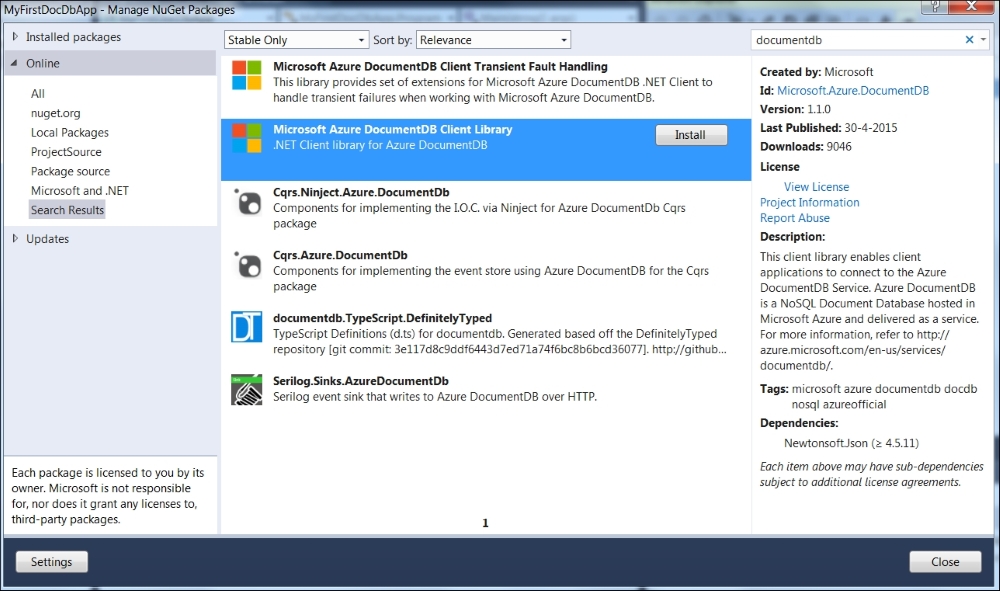The height and width of the screenshot is (591, 1000).
Task: Open the Project Information link
Action: 809,202
